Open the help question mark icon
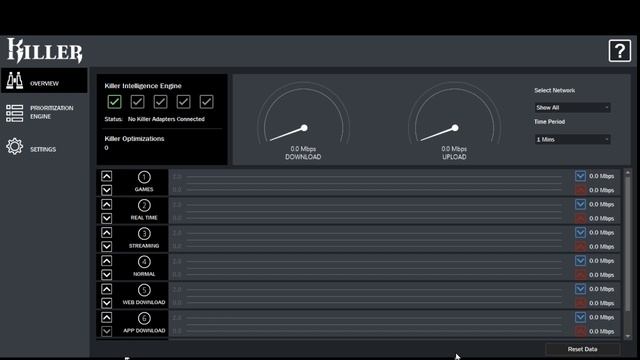Screen dimensions: 640x360 pyautogui.click(x=620, y=51)
